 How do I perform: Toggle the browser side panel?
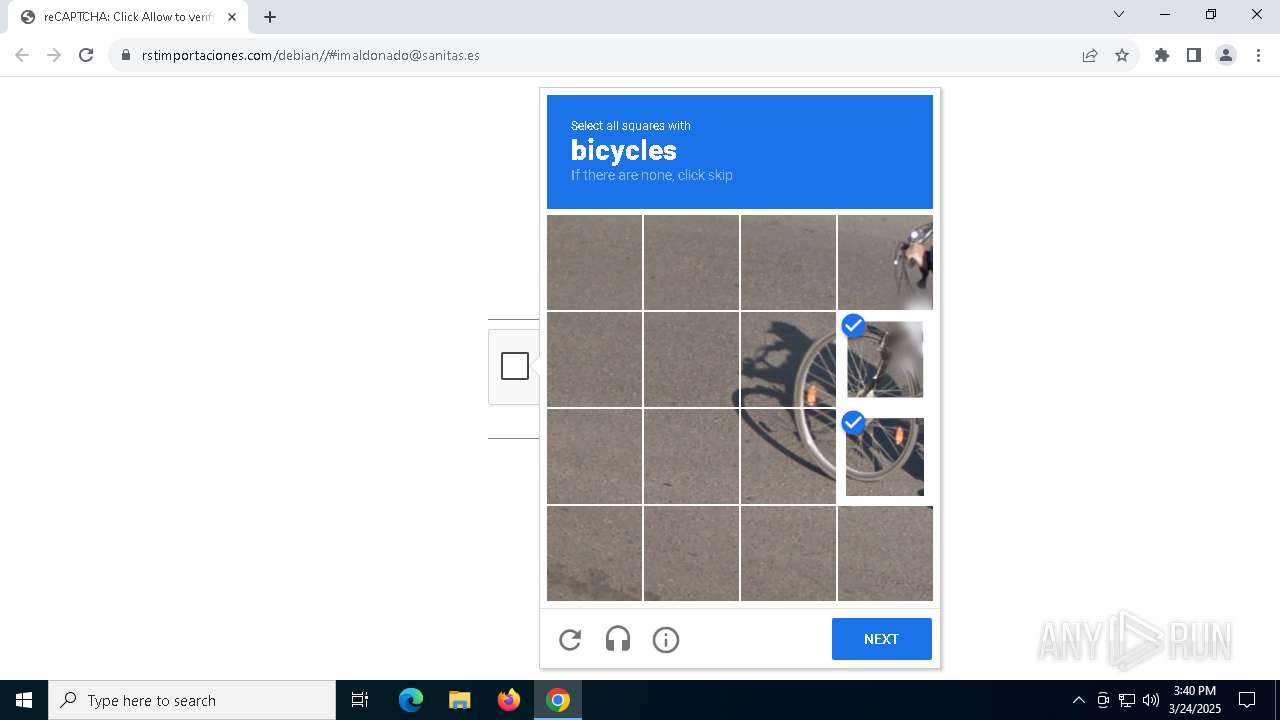coord(1194,55)
